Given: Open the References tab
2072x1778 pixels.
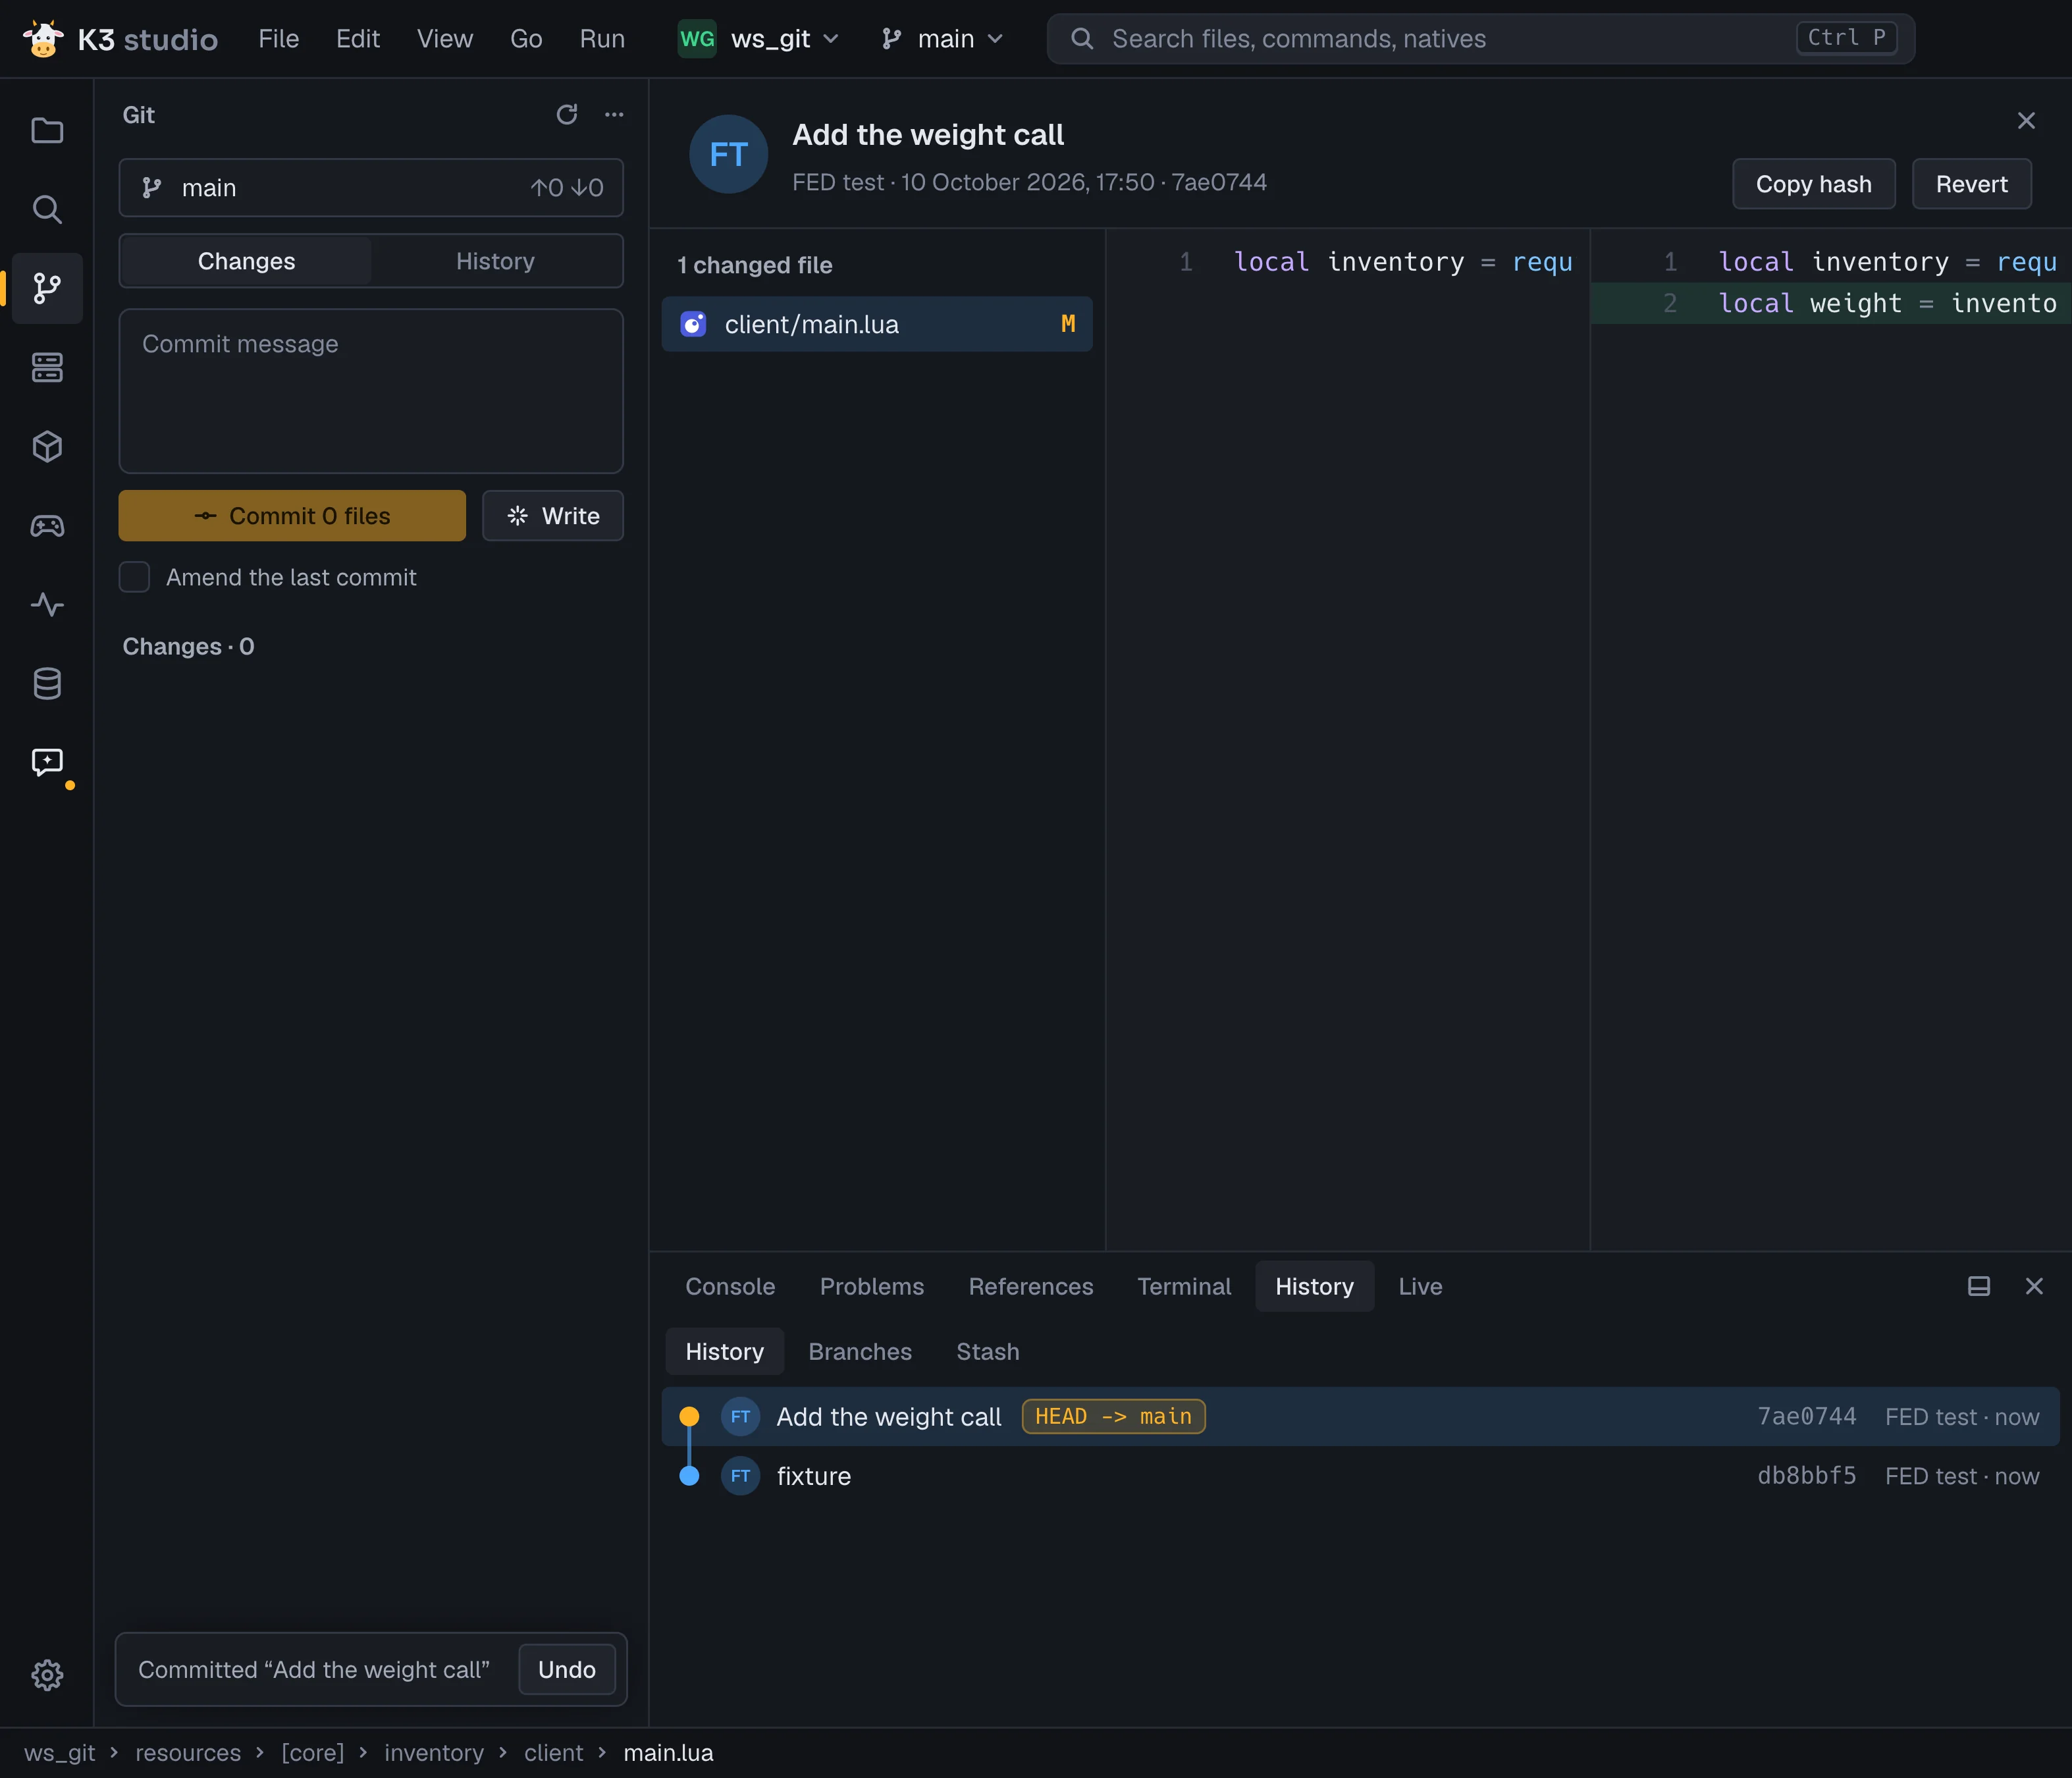Looking at the screenshot, I should pyautogui.click(x=1031, y=1286).
